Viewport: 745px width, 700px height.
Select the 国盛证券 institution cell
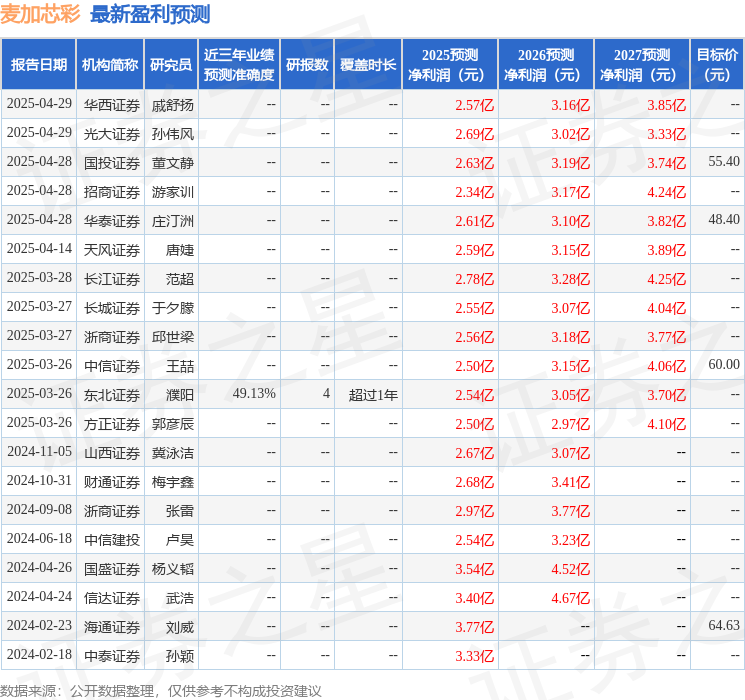click(x=112, y=569)
